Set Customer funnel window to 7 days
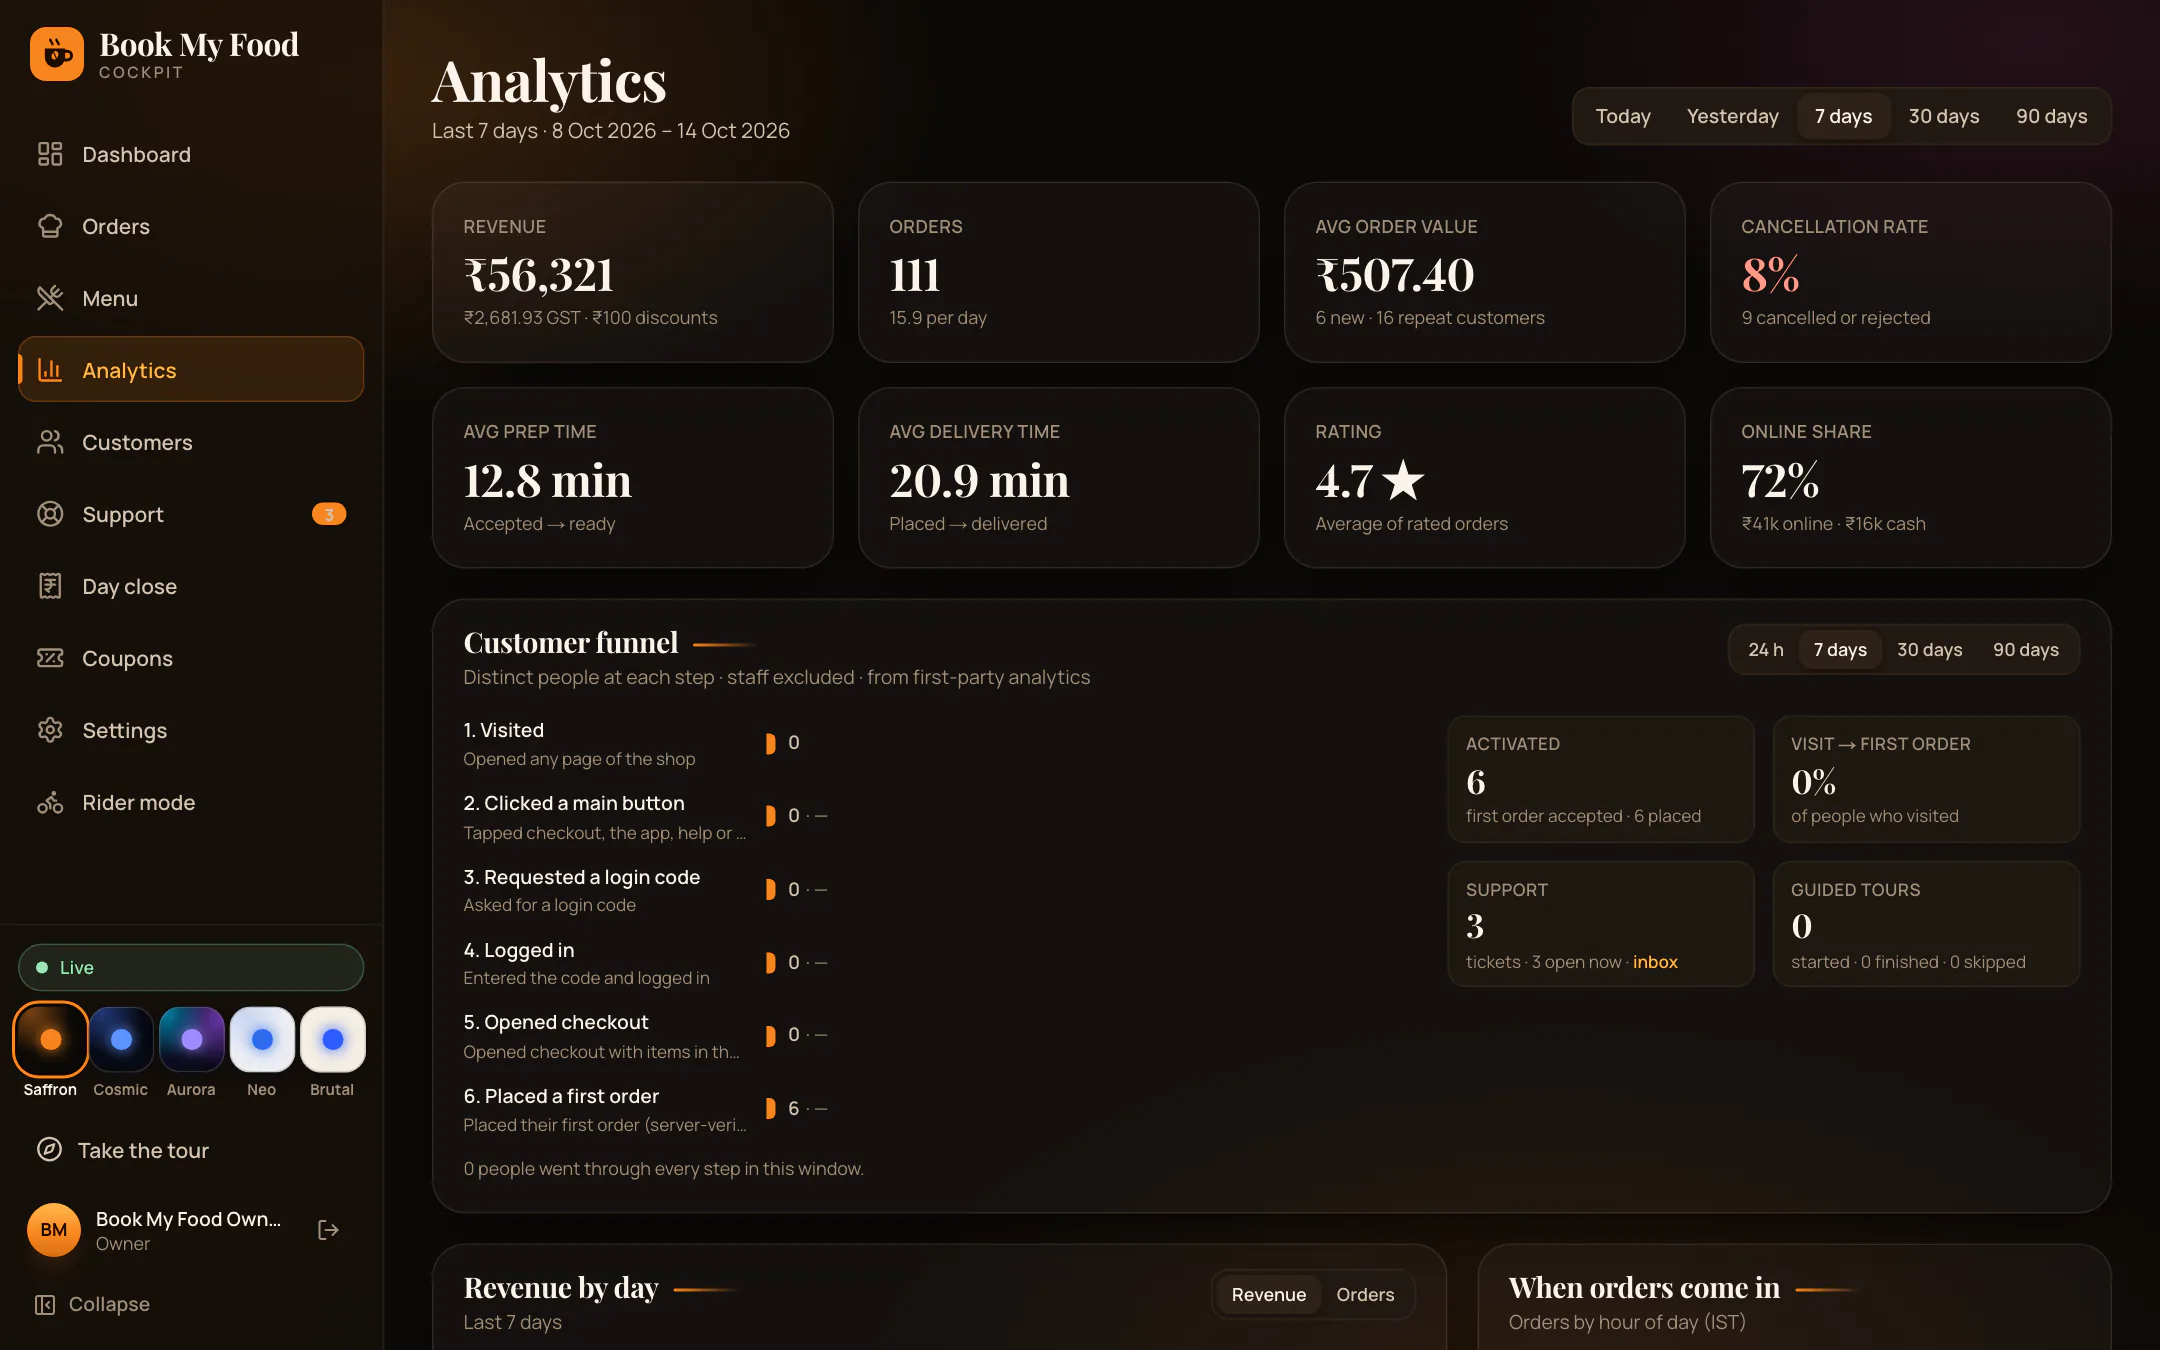2160x1350 pixels. [x=1840, y=650]
